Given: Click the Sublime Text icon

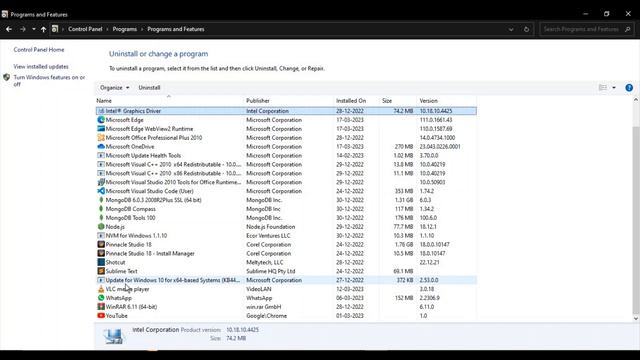Looking at the screenshot, I should pos(101,271).
